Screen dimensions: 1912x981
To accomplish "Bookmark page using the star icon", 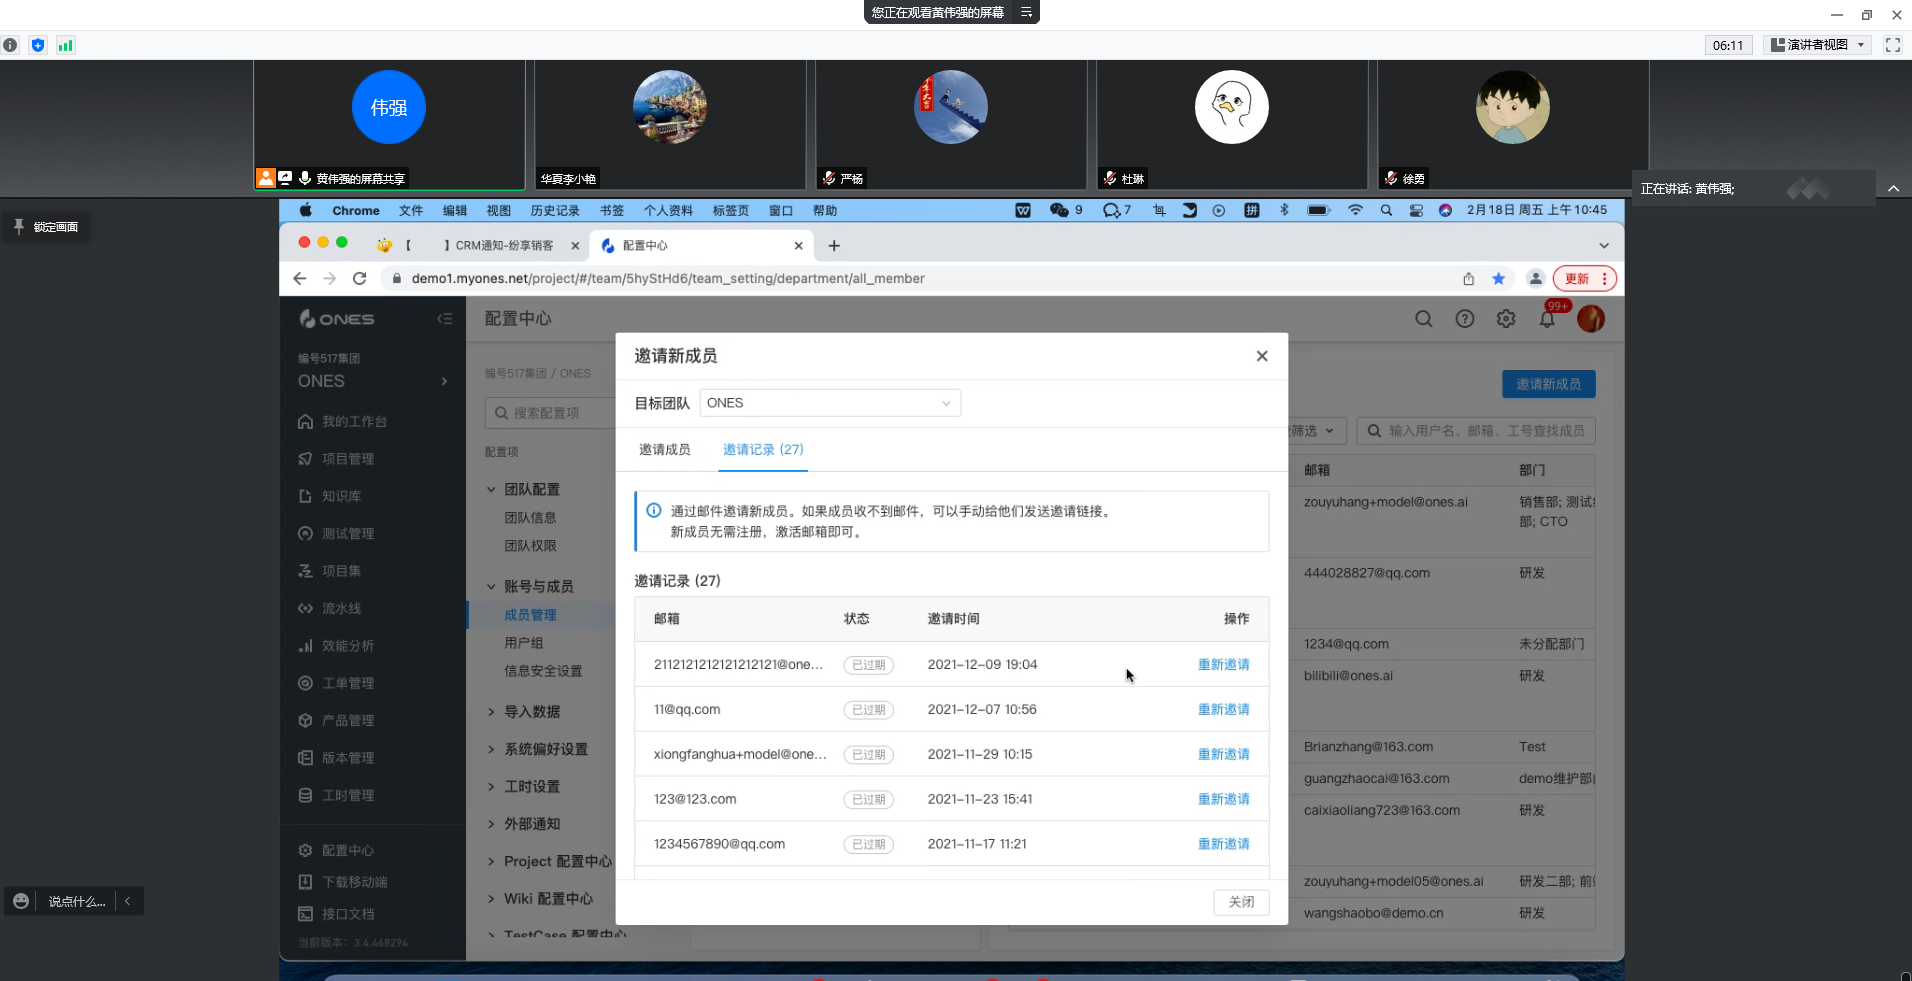I will (x=1498, y=279).
